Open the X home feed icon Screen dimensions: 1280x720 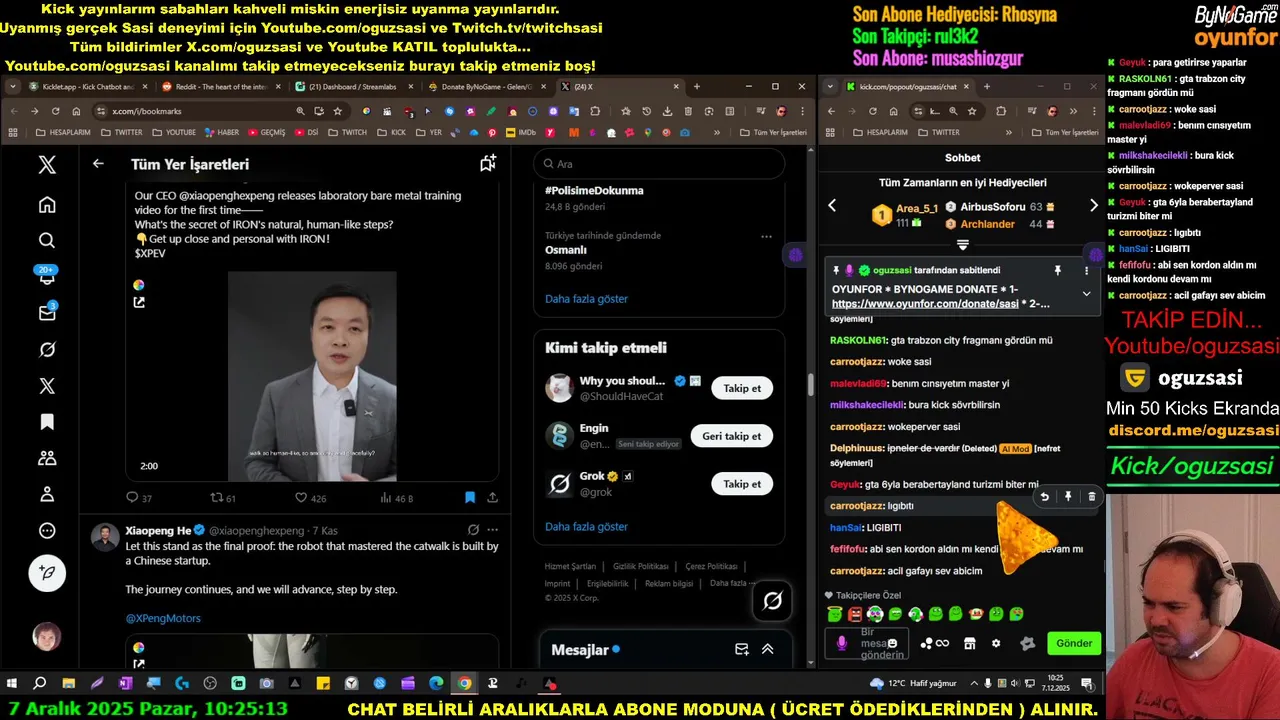(x=47, y=205)
